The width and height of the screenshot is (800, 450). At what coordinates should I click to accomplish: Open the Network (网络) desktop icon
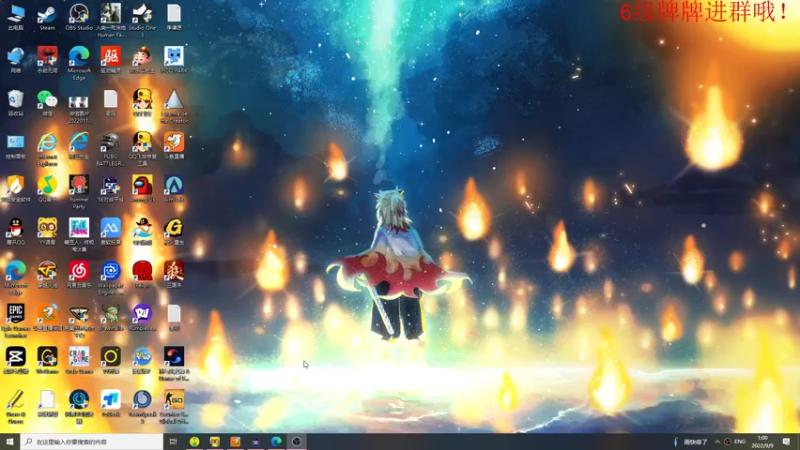[15, 60]
